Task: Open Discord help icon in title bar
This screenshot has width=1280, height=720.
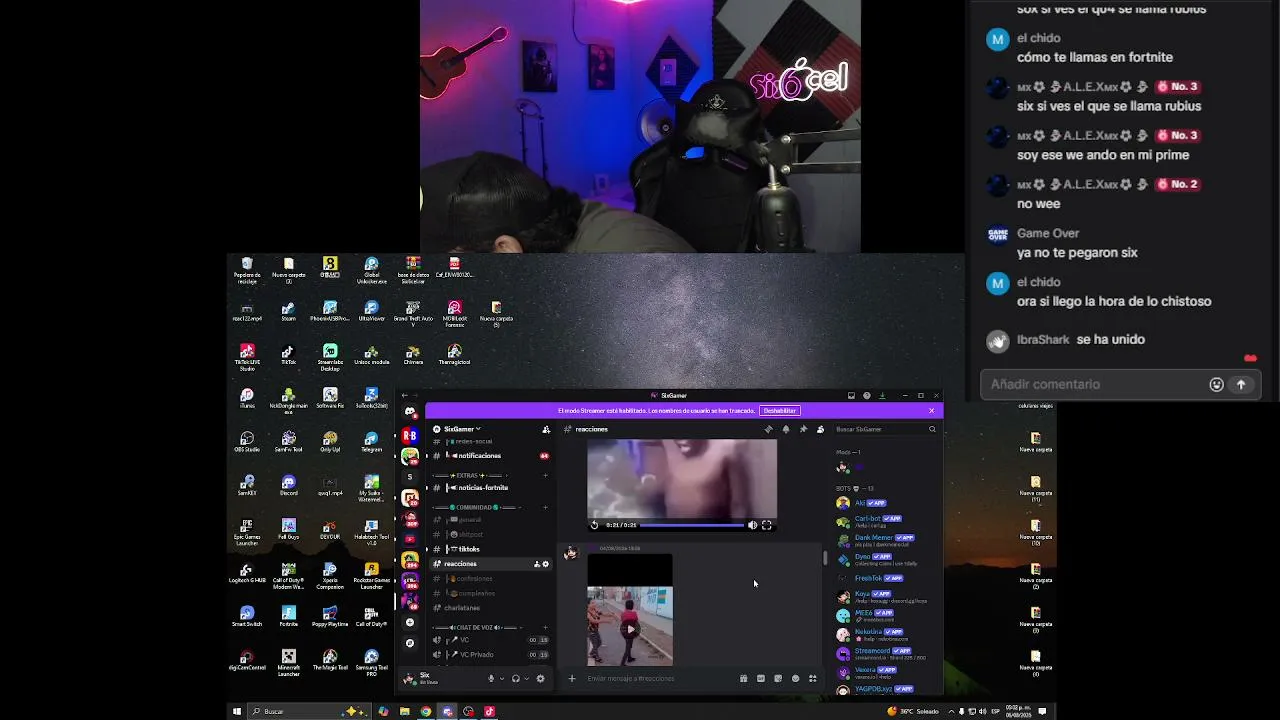Action: 867,395
